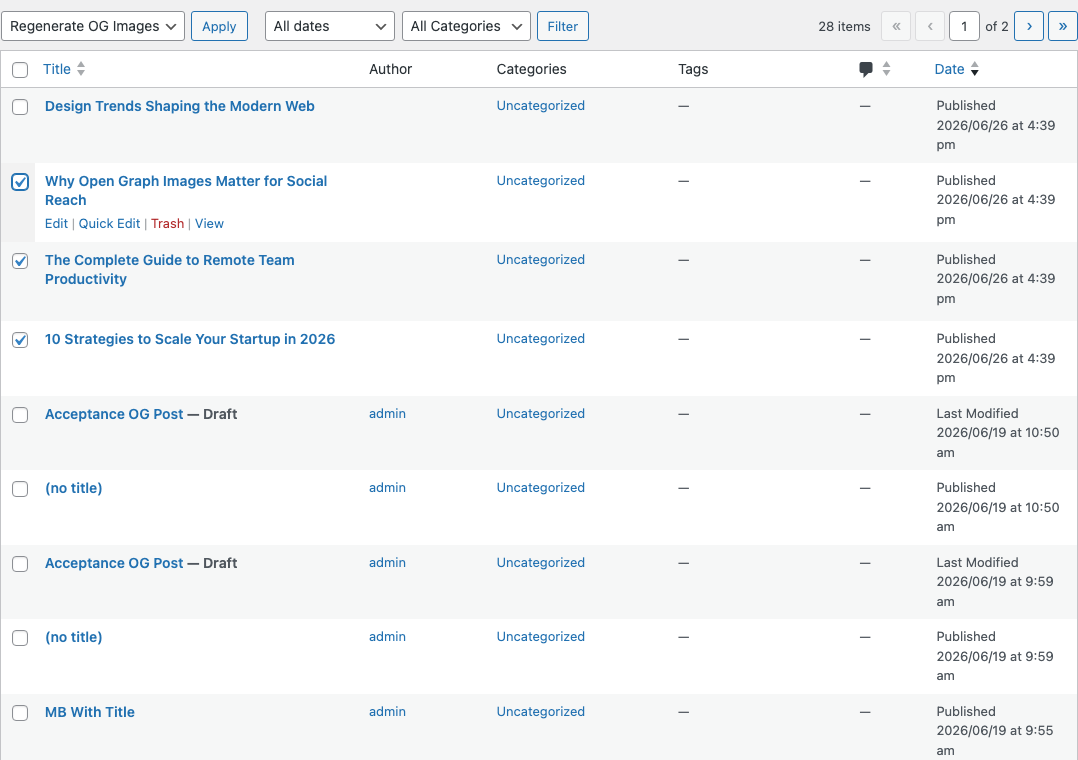Toggle the select-all checkbox in header

pyautogui.click(x=20, y=69)
